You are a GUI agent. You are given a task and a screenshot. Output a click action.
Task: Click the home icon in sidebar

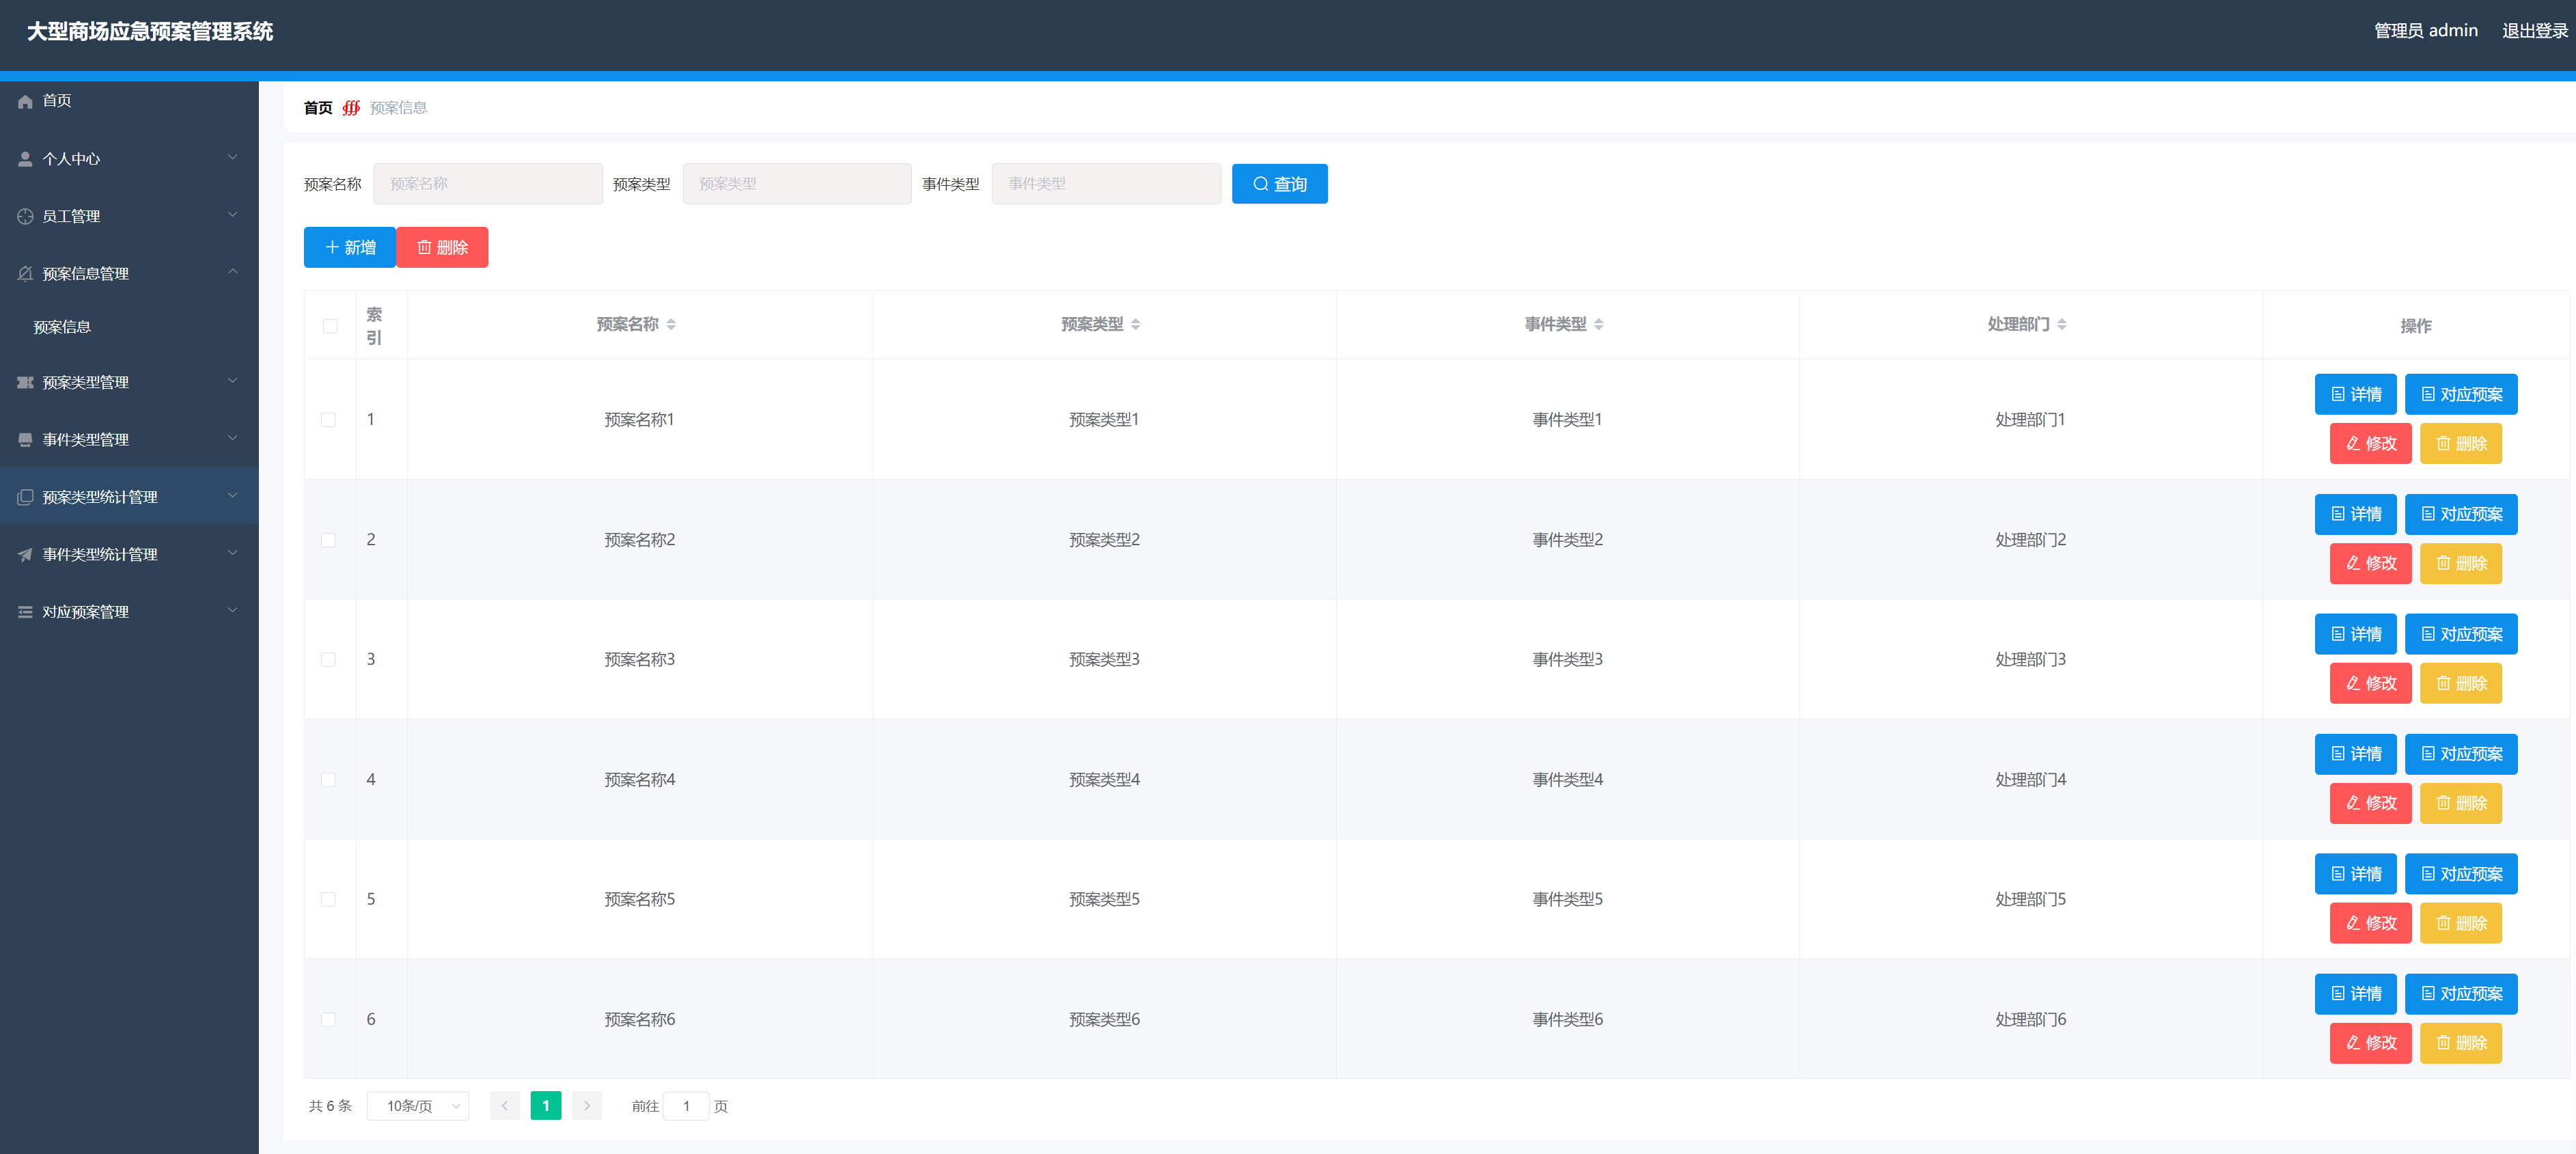25,101
